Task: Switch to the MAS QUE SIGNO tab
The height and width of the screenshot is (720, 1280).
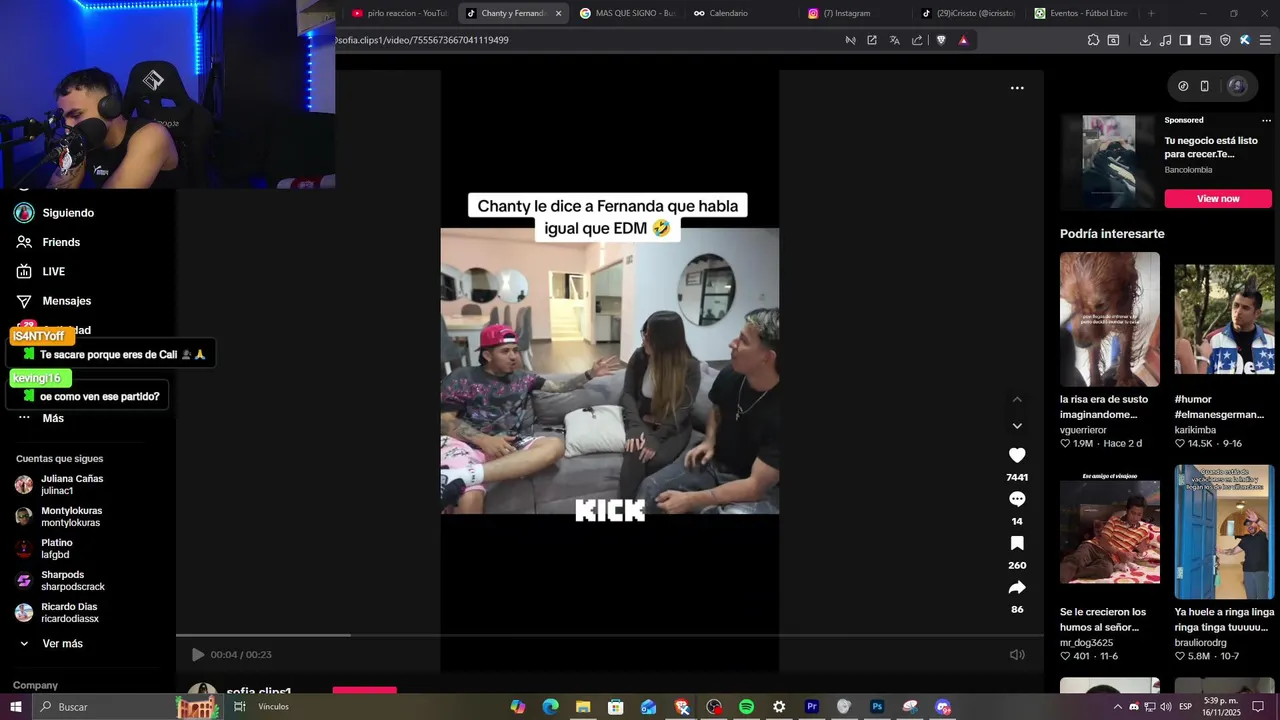Action: [x=626, y=13]
